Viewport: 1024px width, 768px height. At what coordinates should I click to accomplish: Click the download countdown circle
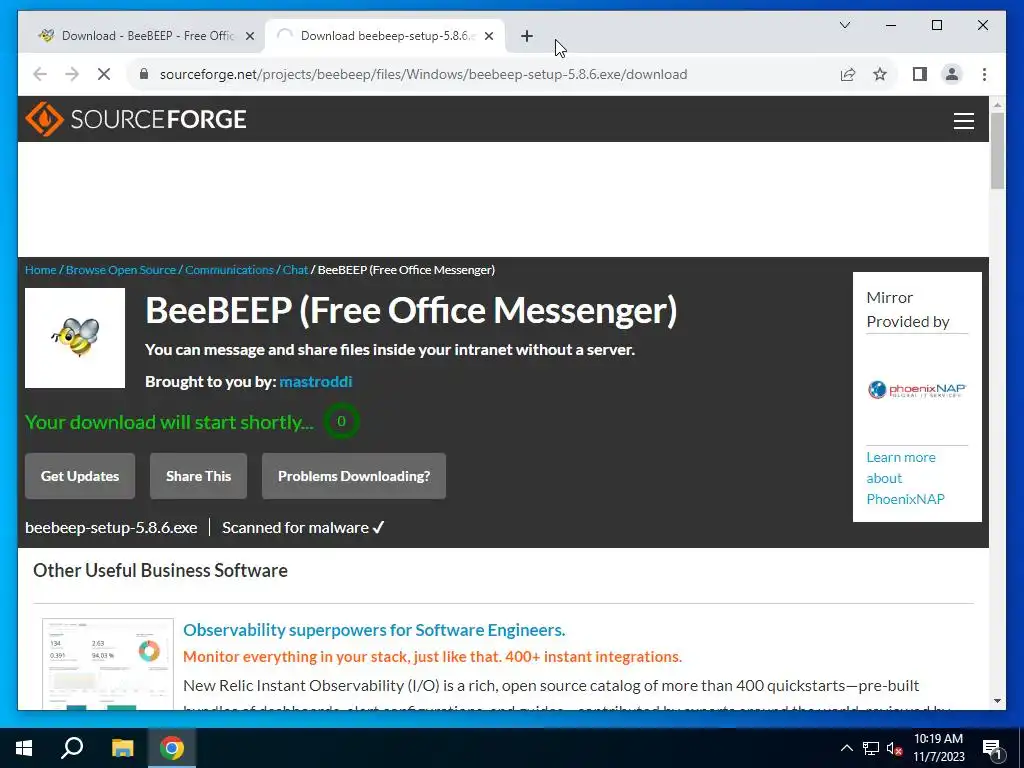point(341,421)
